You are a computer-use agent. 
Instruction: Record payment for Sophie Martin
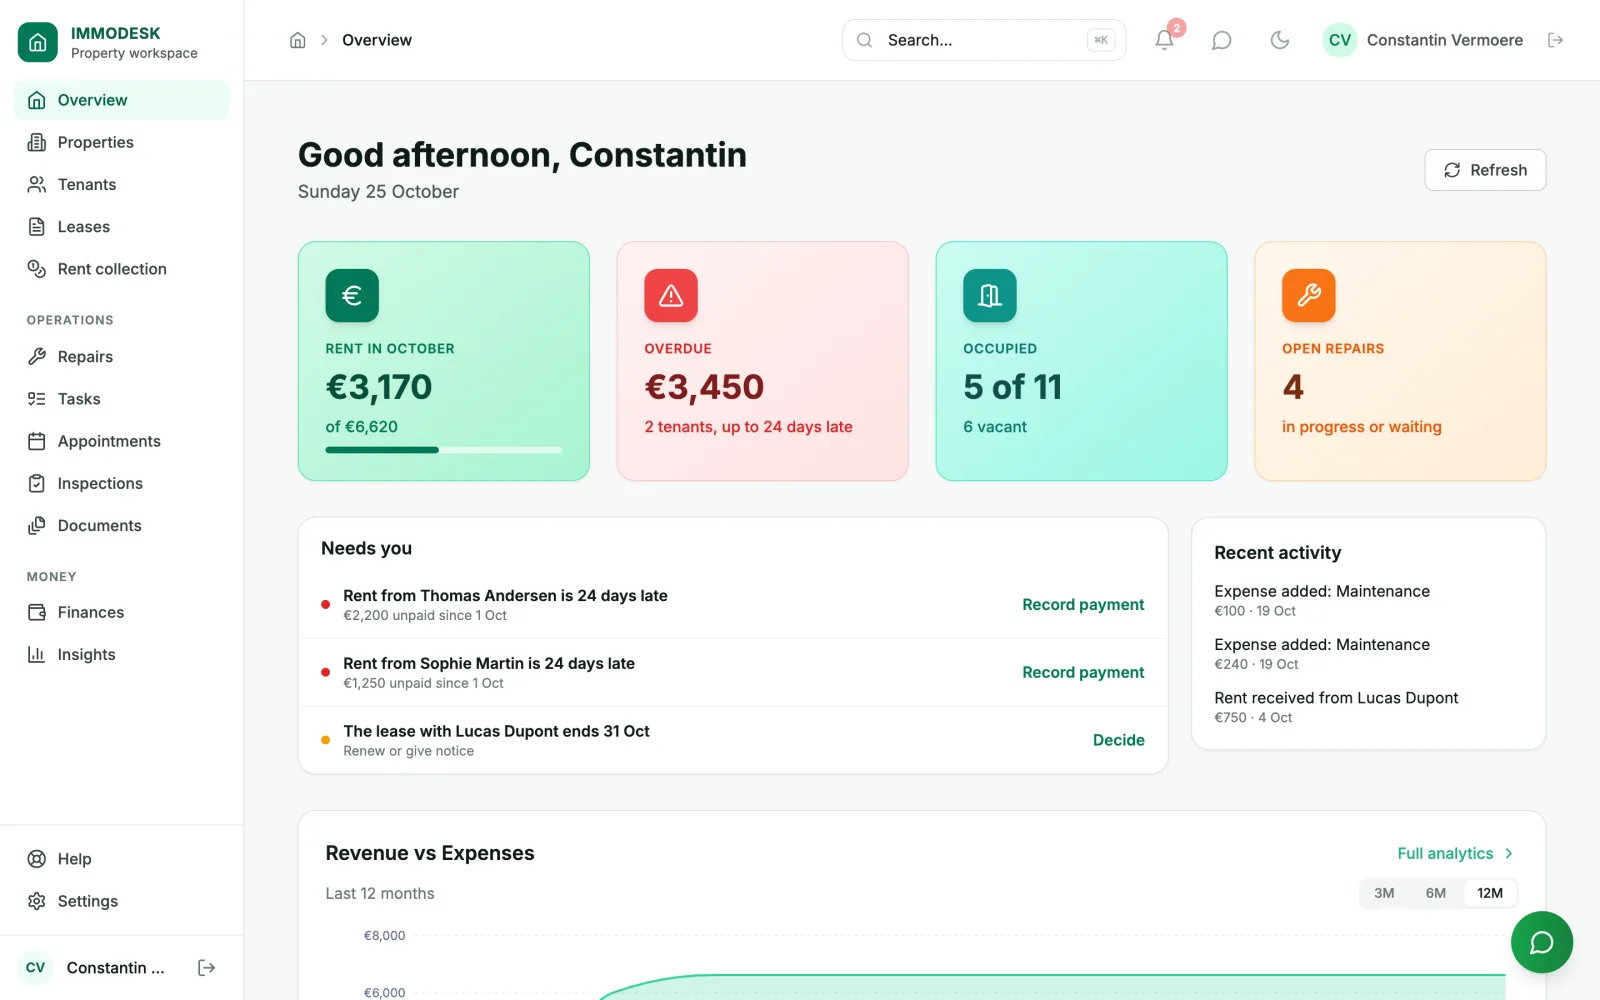[x=1083, y=673]
